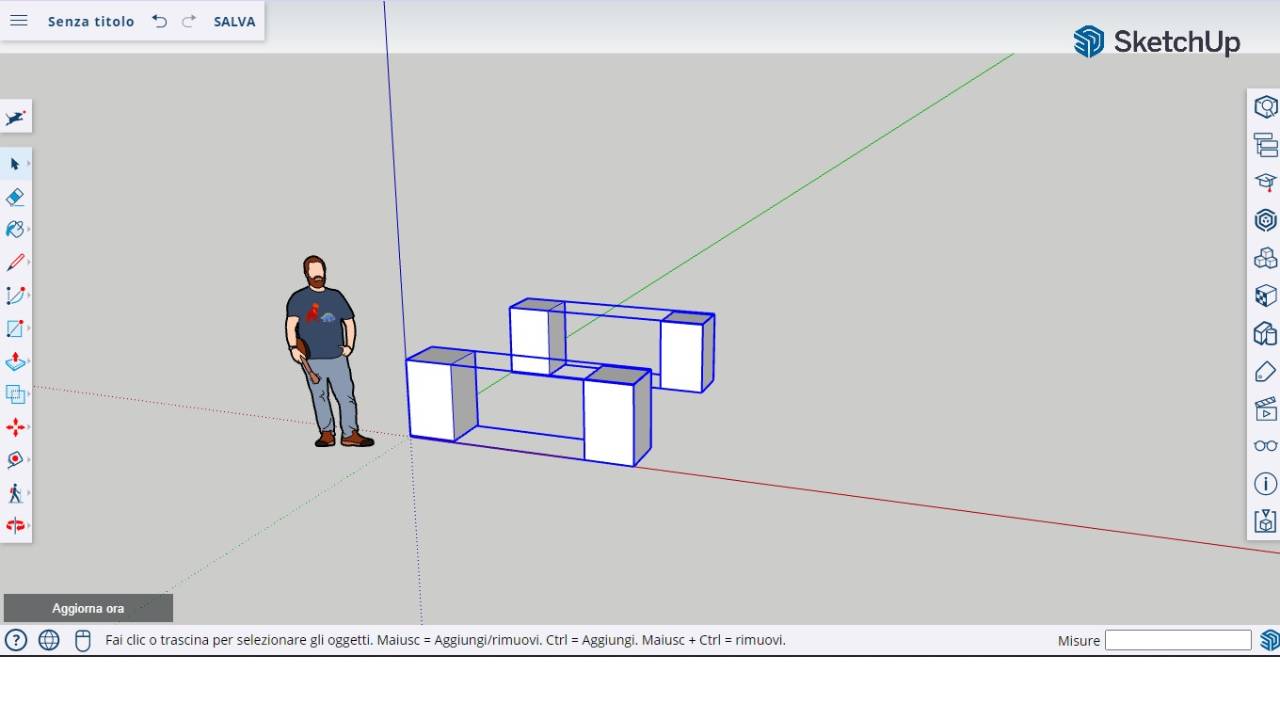This screenshot has width=1280, height=720.
Task: Select the Rotate tool
Action: [x=15, y=460]
